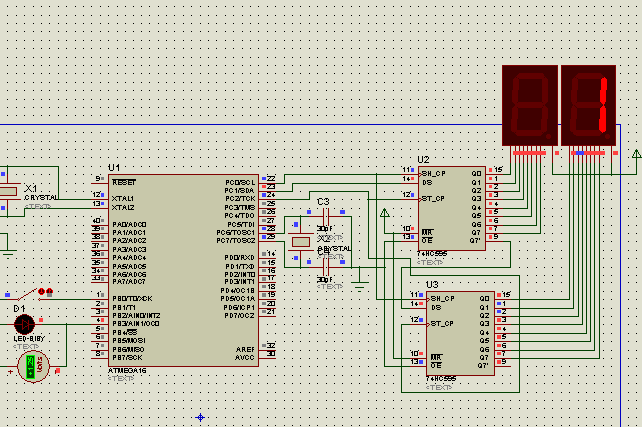The width and height of the screenshot is (642, 427).
Task: Click the left seven-segment display
Action: point(528,105)
